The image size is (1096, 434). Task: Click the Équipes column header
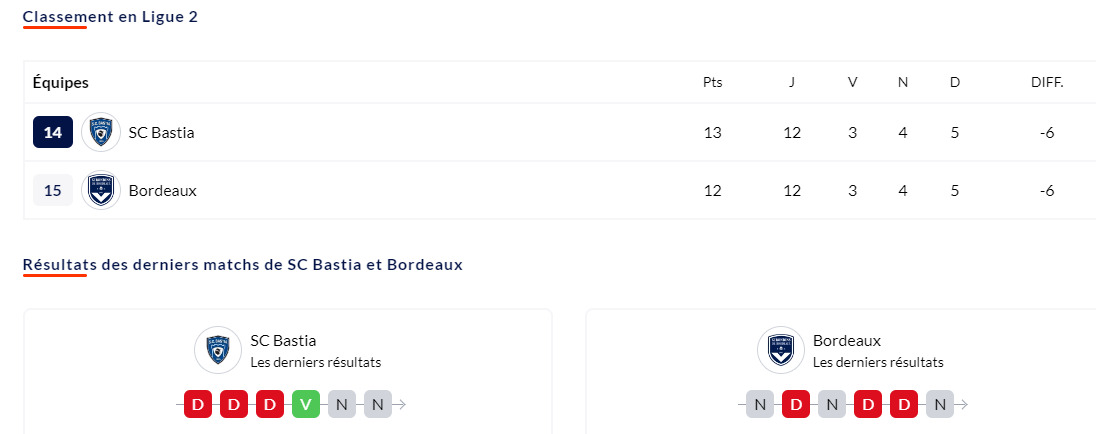(61, 82)
